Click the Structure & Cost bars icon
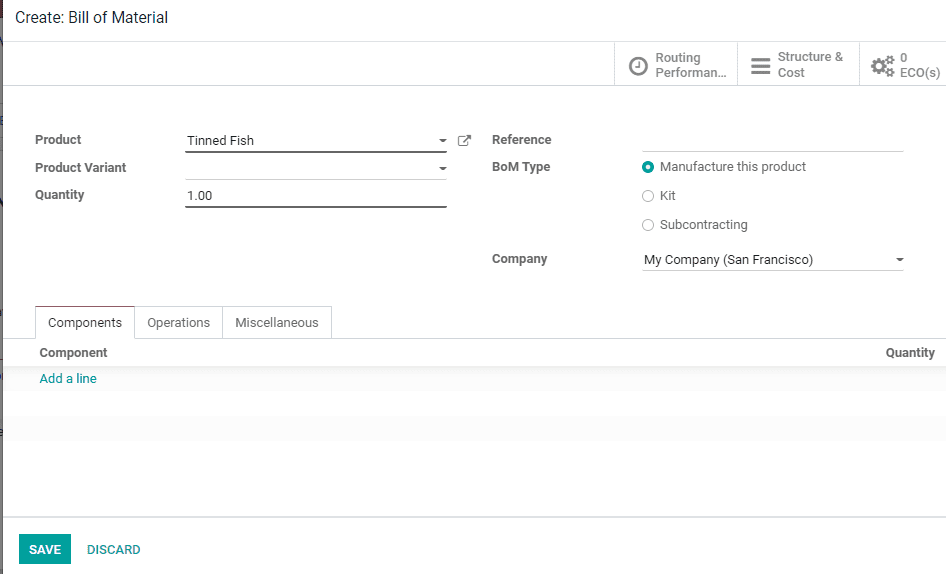The width and height of the screenshot is (946, 574). pos(760,65)
